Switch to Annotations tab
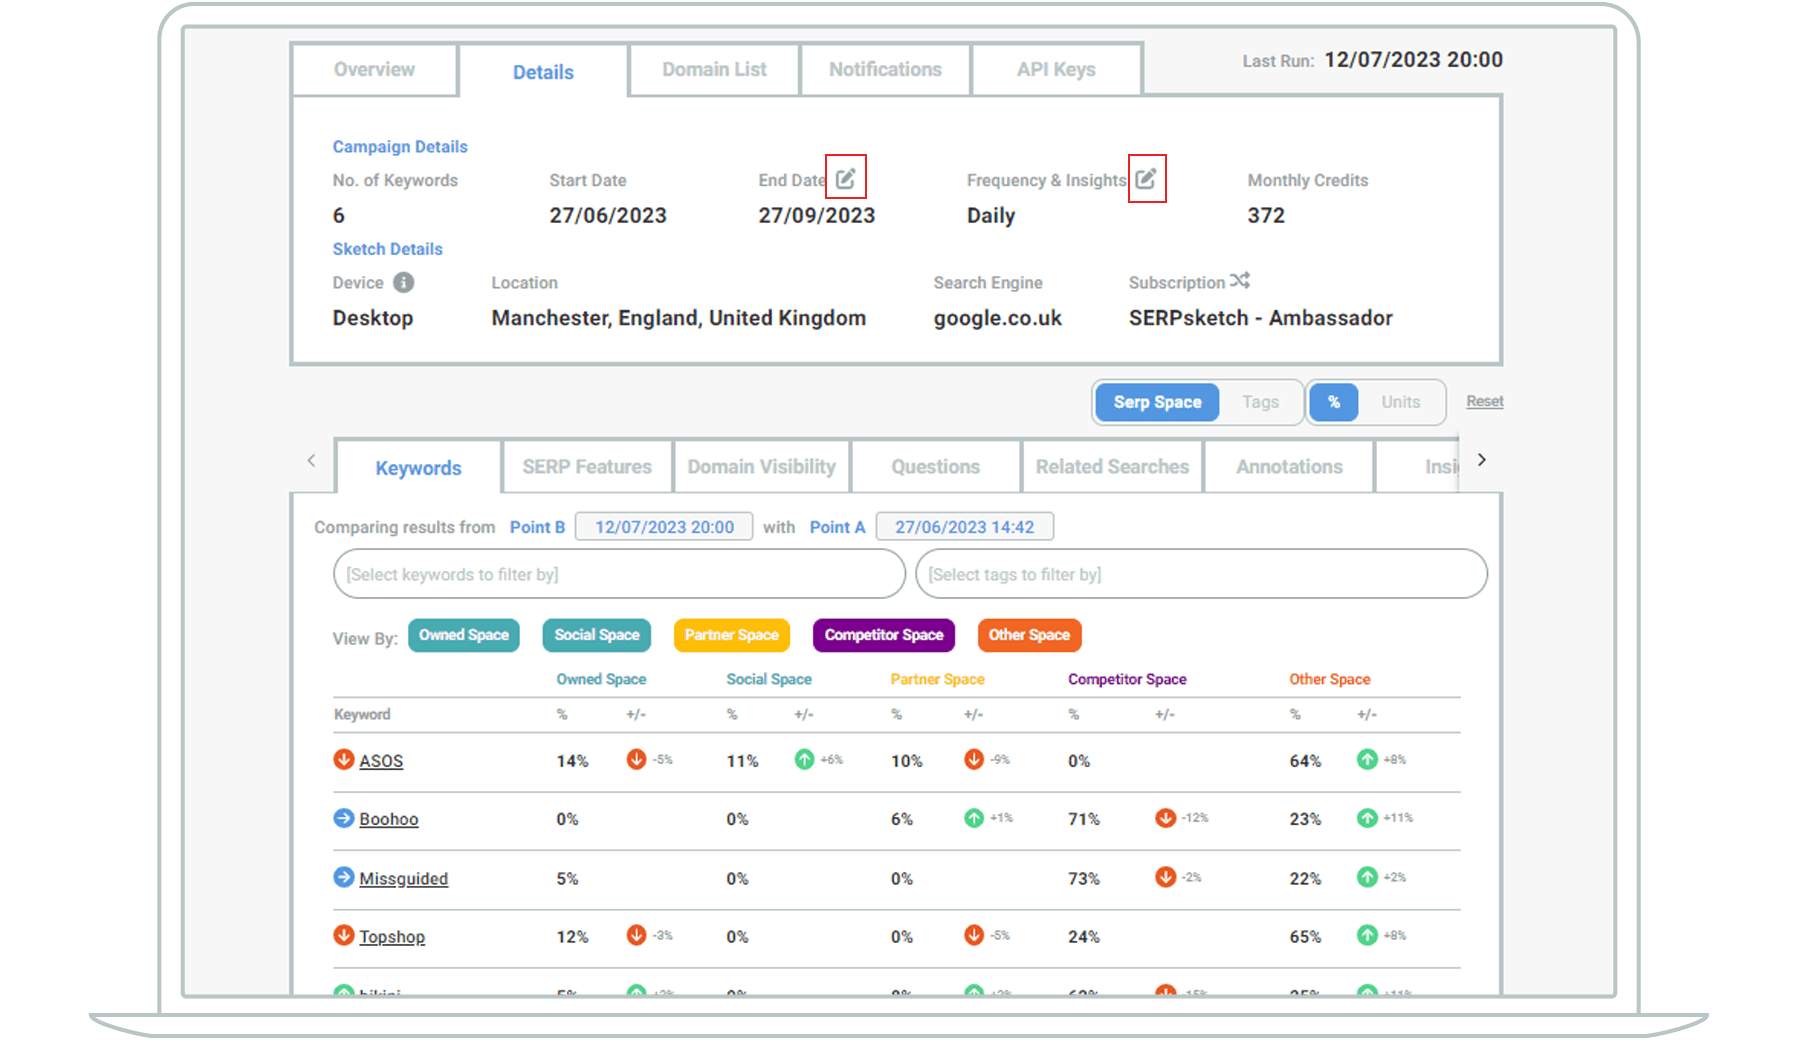Viewport: 1800px width, 1040px height. (x=1289, y=467)
